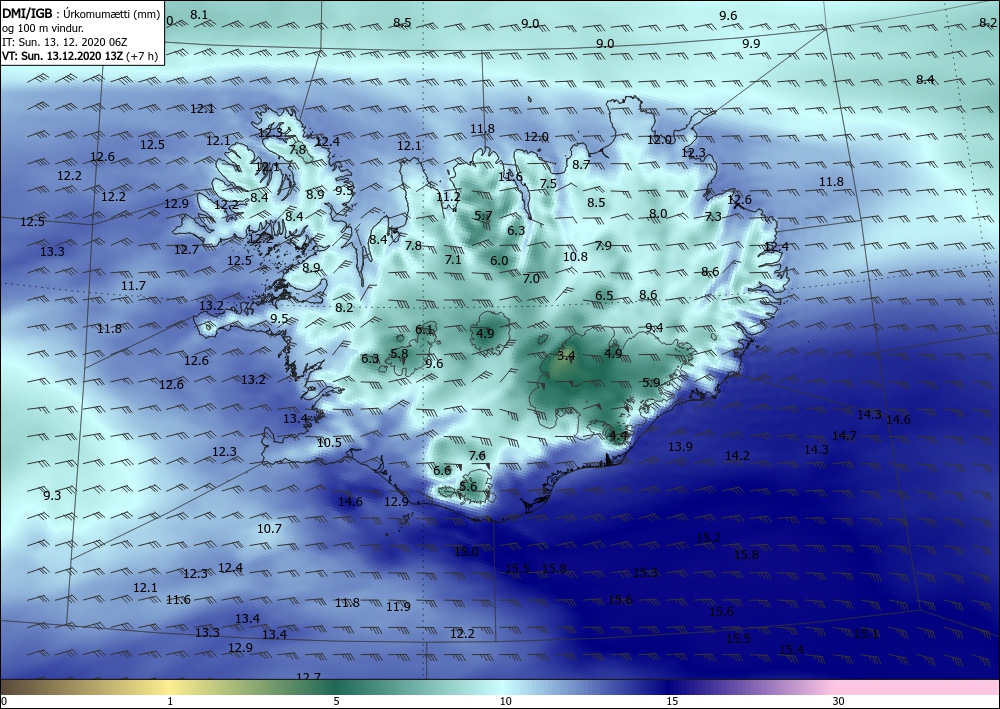Screen dimensions: 1000x709
Task: Click the subtitle 'og 100 m vindur.'
Action: click(x=42, y=29)
